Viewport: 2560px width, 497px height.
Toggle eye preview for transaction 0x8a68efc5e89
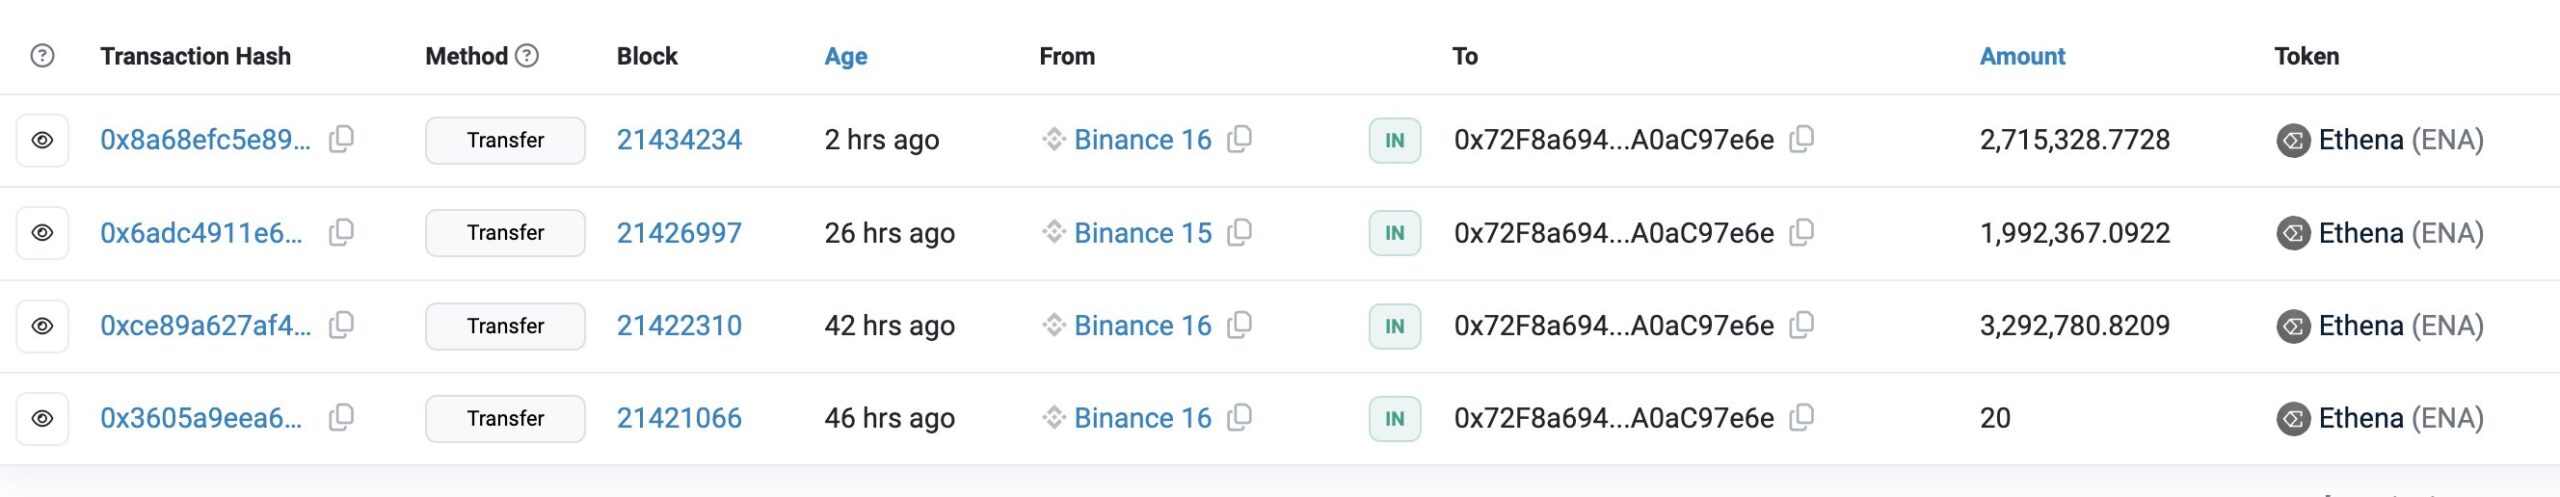click(42, 140)
